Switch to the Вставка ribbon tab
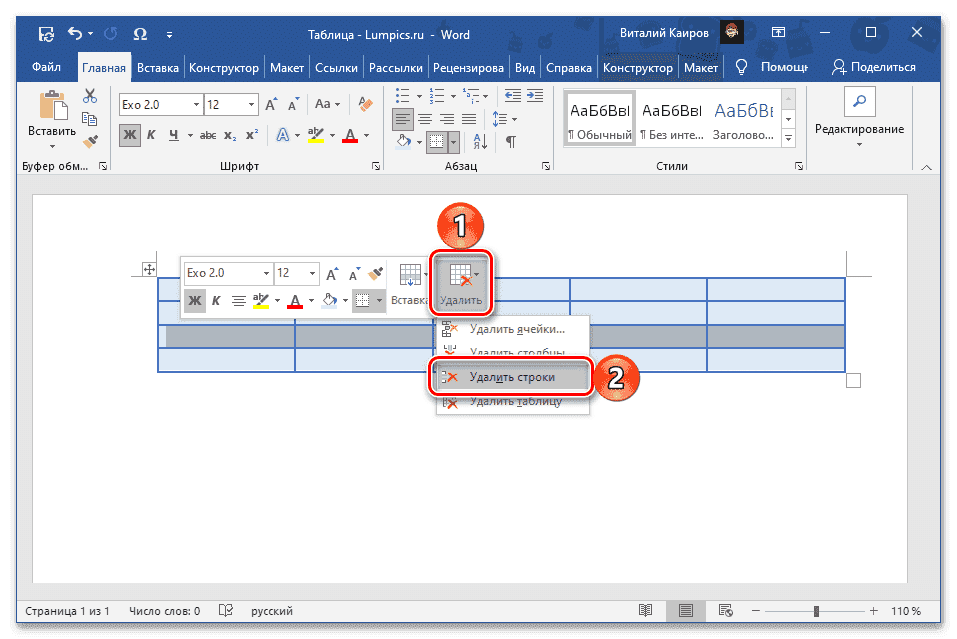The image size is (957, 639). click(158, 68)
